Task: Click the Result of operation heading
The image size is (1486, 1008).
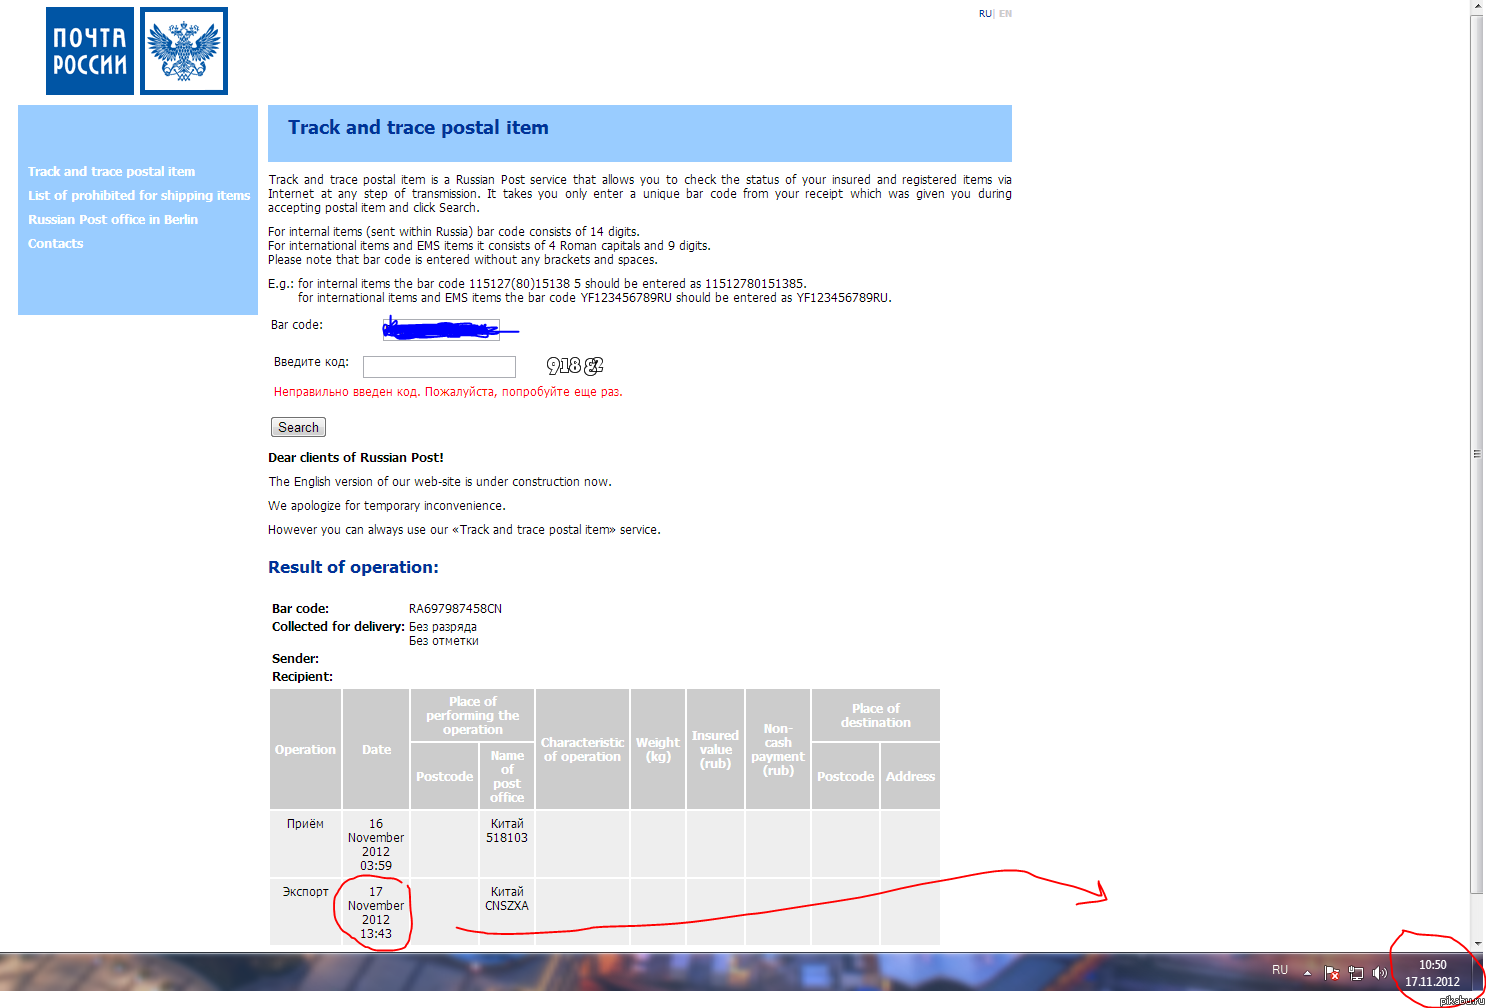Action: click(353, 567)
